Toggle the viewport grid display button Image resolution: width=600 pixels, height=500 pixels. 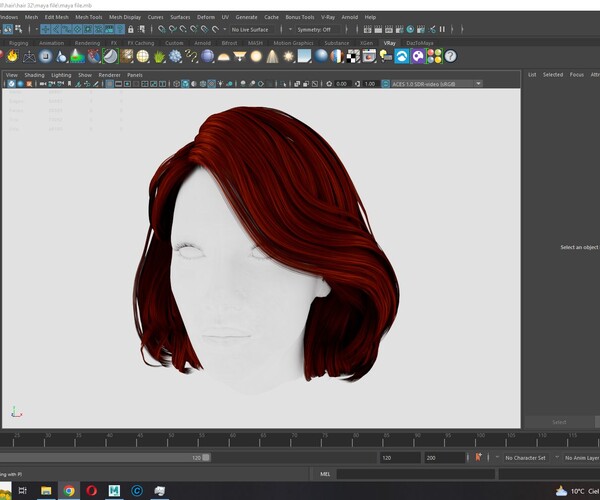109,84
